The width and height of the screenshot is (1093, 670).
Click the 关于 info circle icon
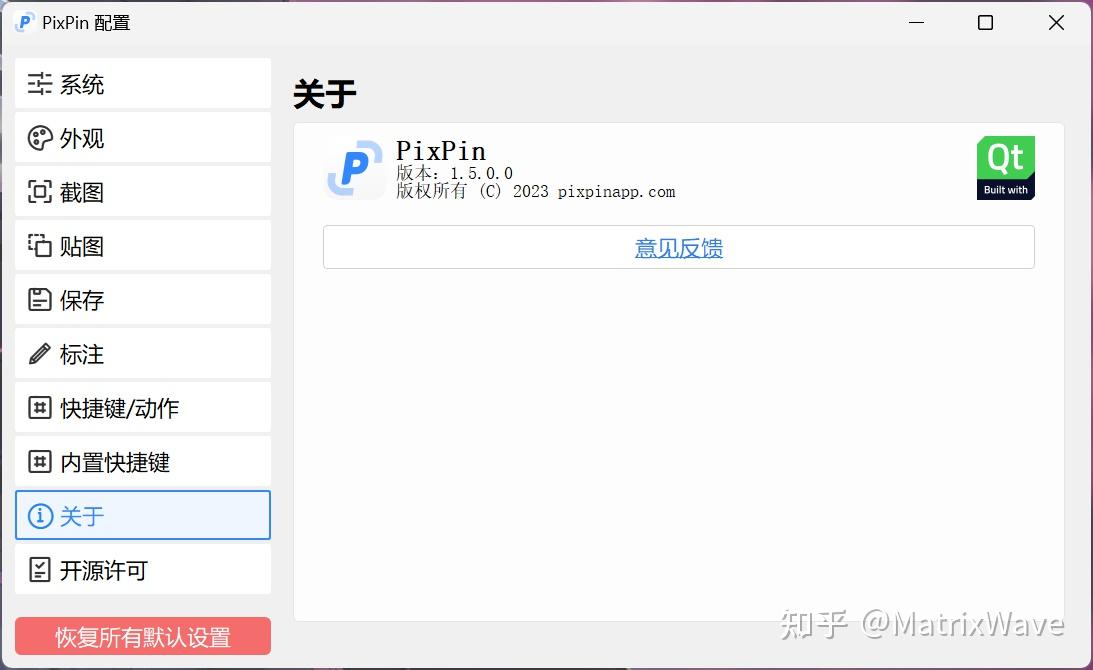(x=40, y=516)
